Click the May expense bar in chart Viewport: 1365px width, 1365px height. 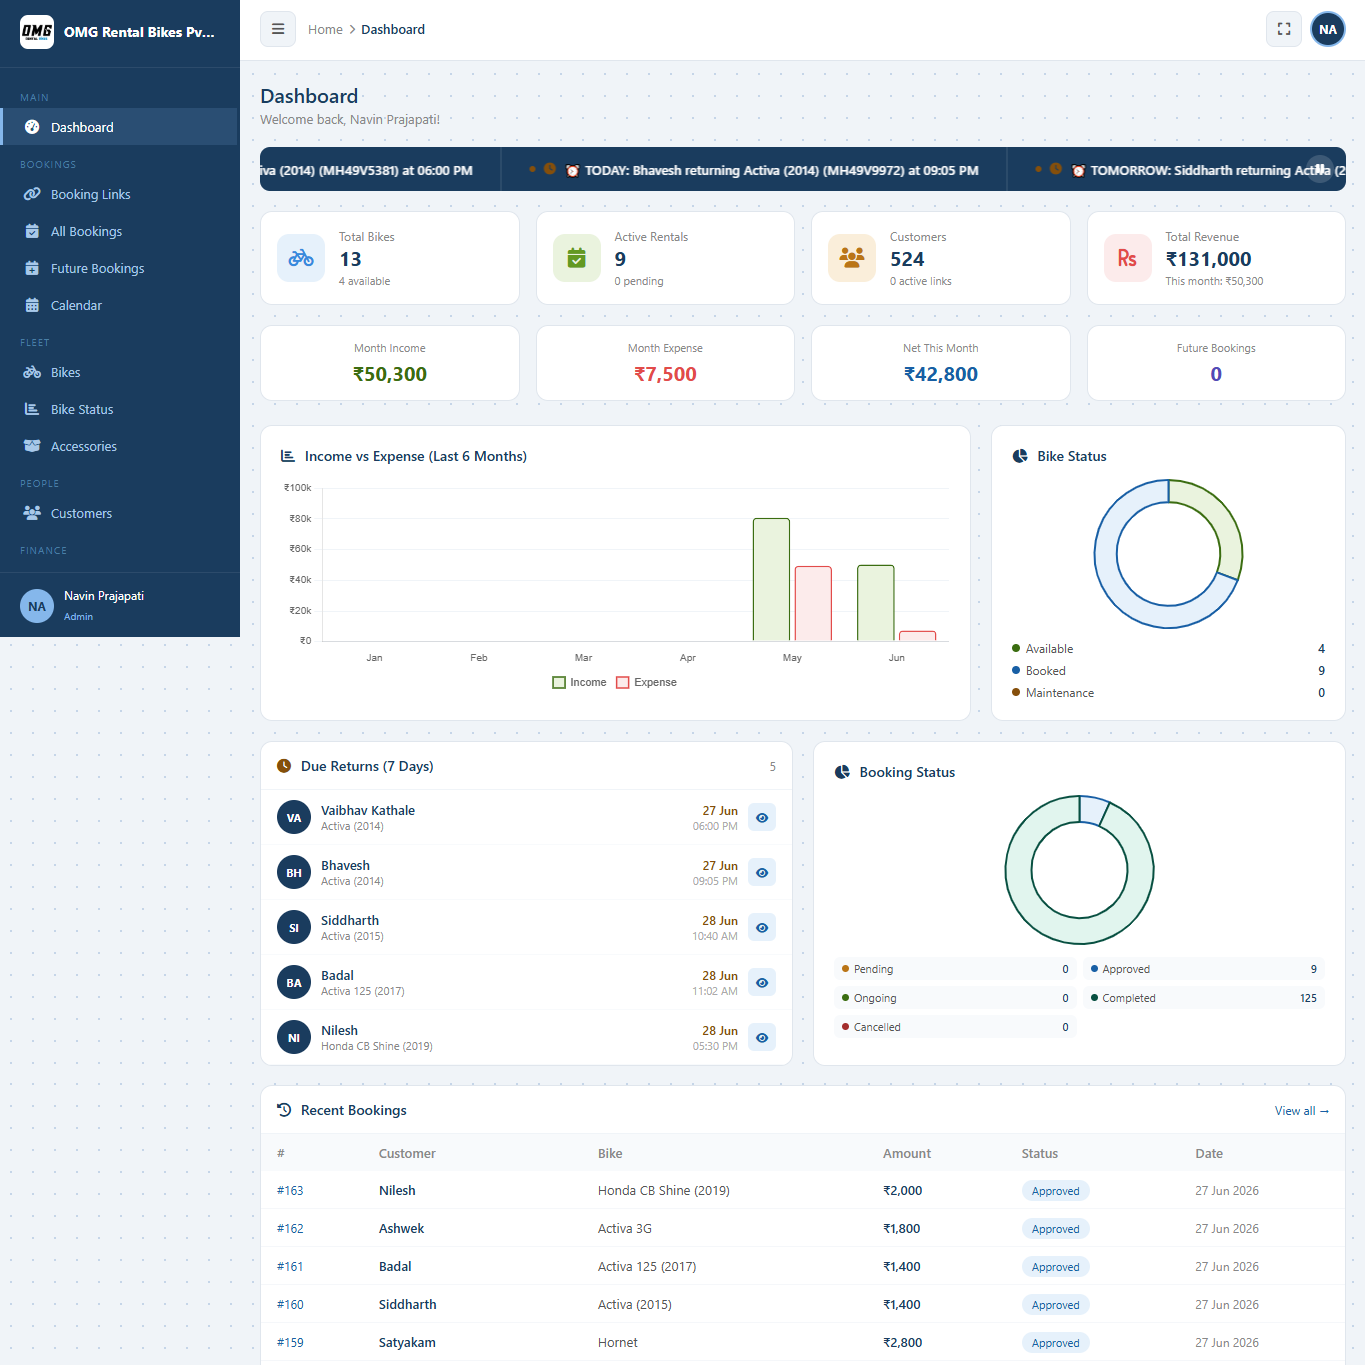click(x=813, y=603)
